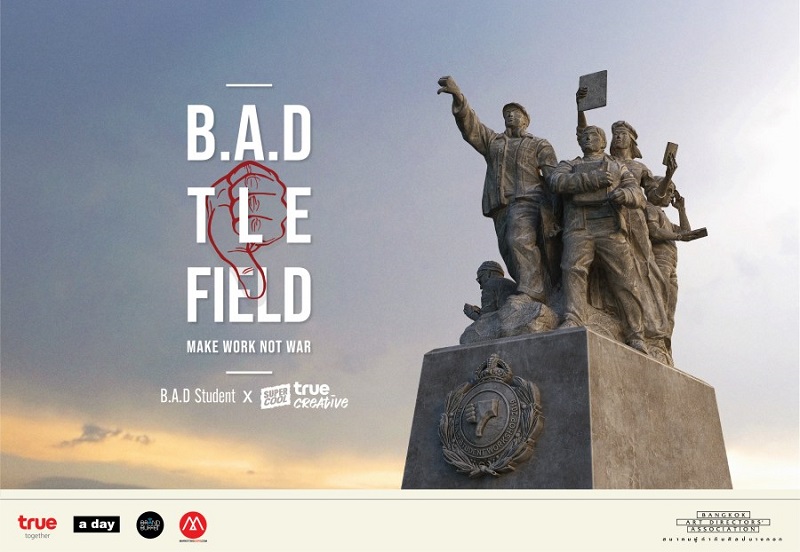Viewport: 800px width, 552px height.
Task: Click the B.A.D headline text
Action: coord(249,133)
